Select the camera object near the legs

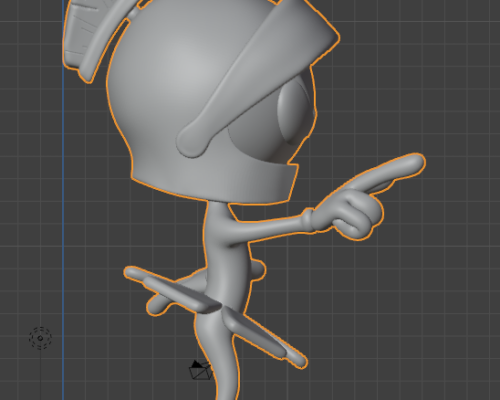(x=201, y=370)
